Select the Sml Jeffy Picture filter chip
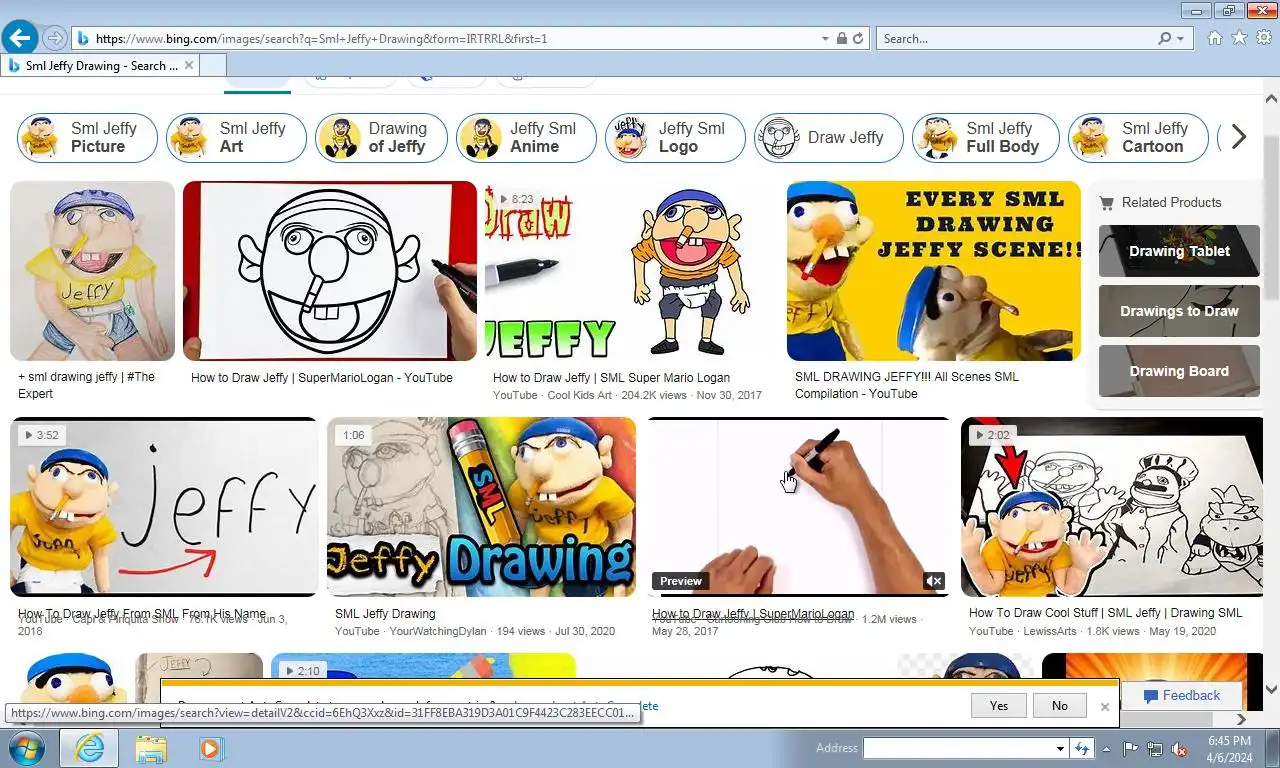 click(87, 137)
